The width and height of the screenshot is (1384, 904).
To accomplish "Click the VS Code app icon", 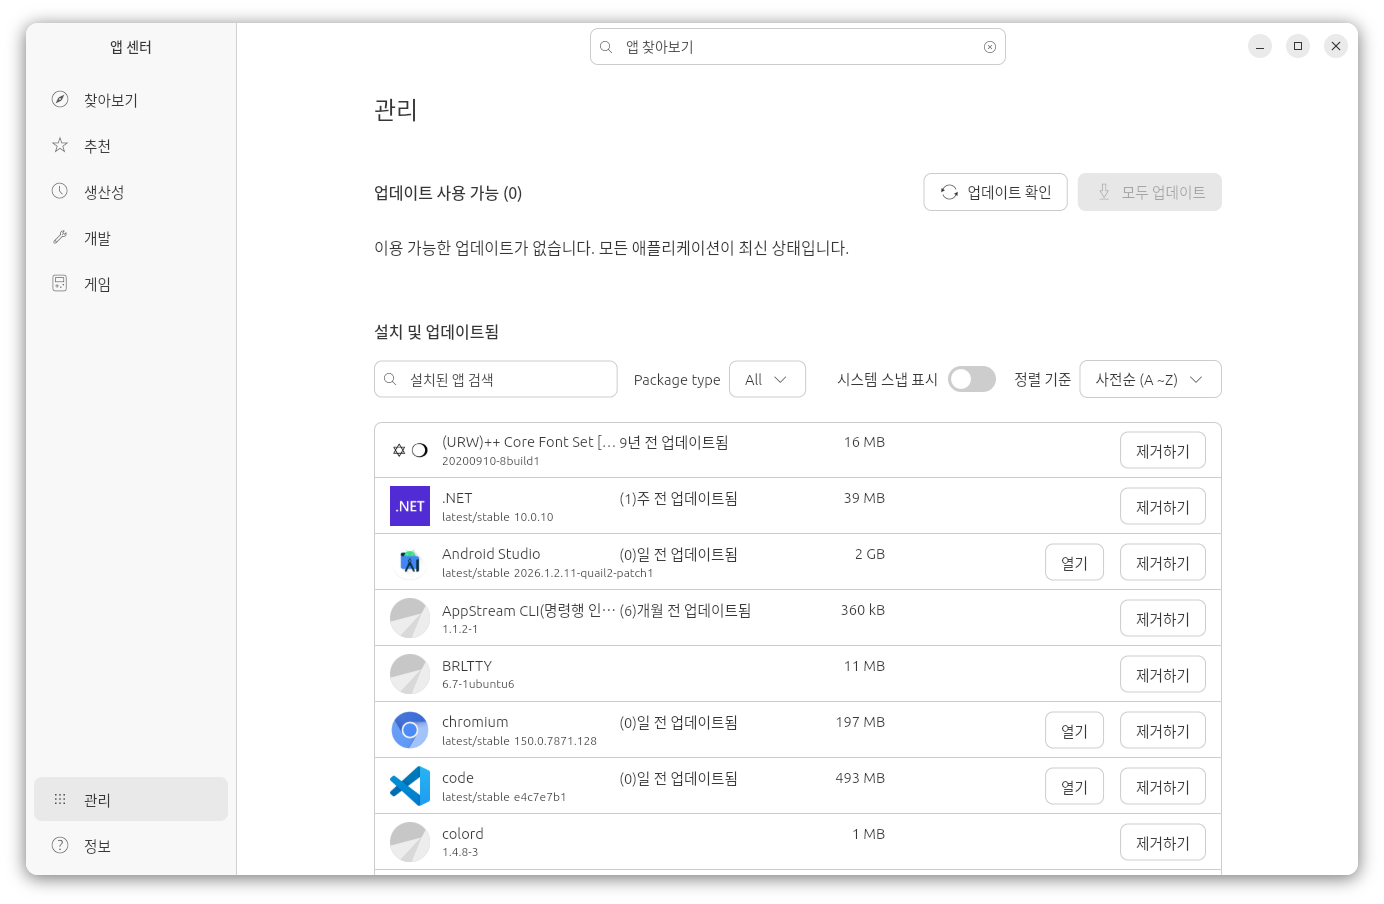I will click(410, 786).
